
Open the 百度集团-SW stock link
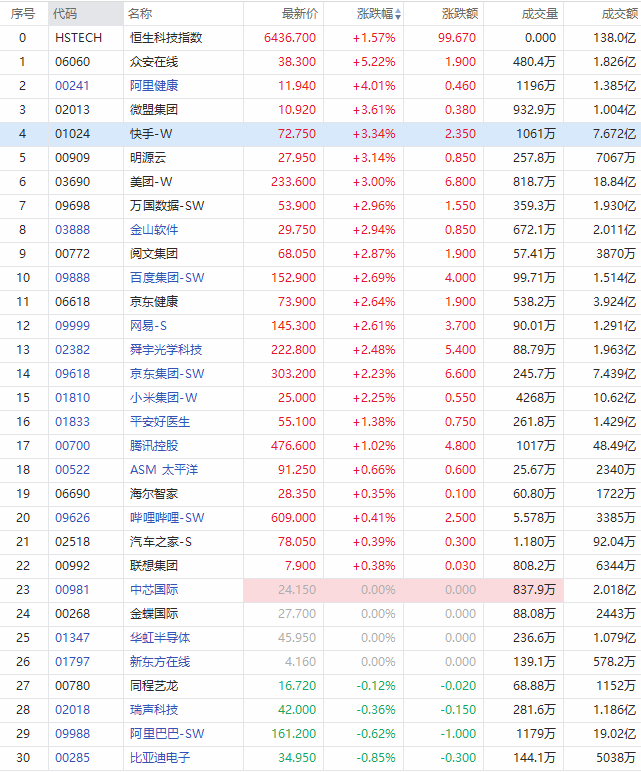tap(167, 278)
